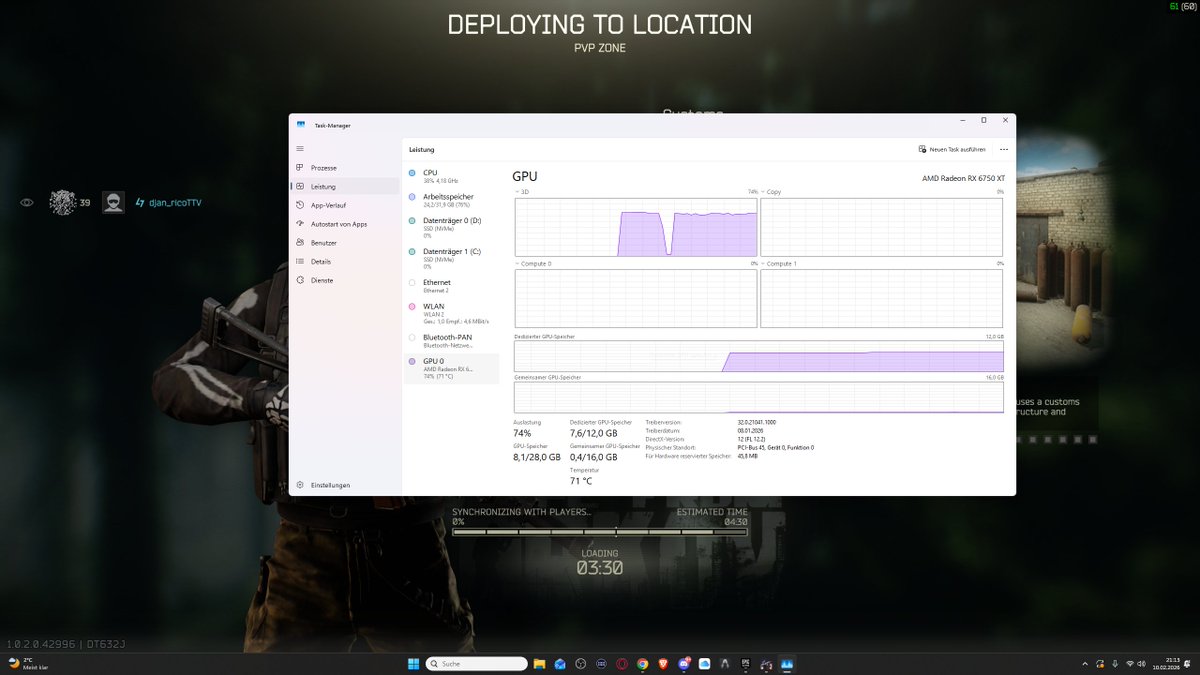The height and width of the screenshot is (675, 1200).
Task: Open Epic Games Launcher from taskbar
Action: [745, 663]
